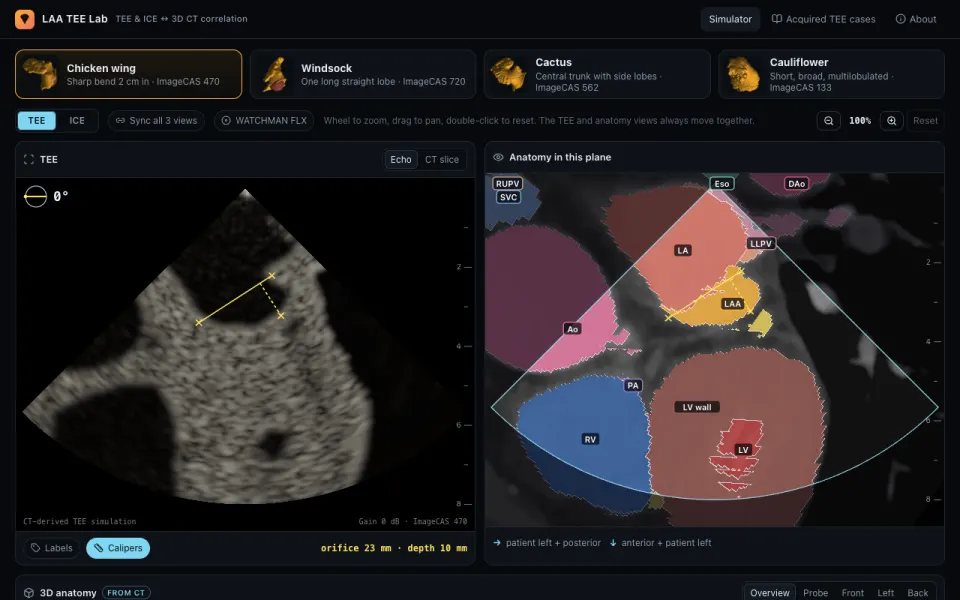Toggle Sync all 3 views
960x600 pixels.
coord(156,121)
